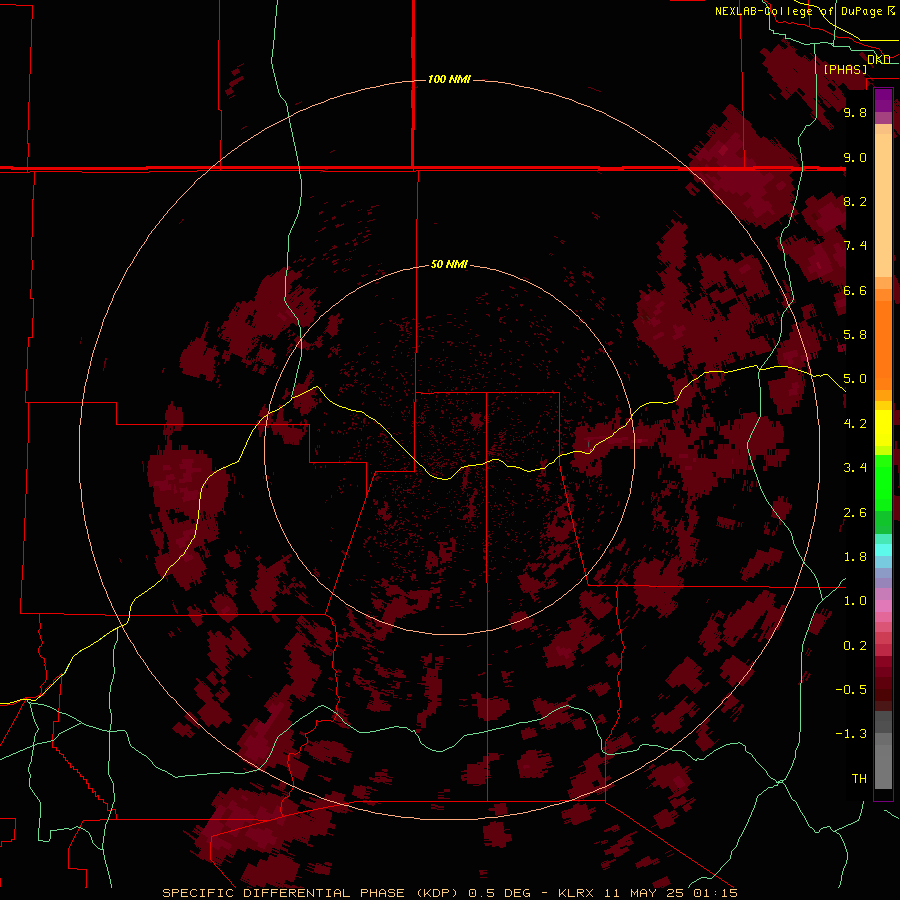Click the bright yellow band of color scale
Image resolution: width=900 pixels, height=900 pixels.
click(883, 428)
